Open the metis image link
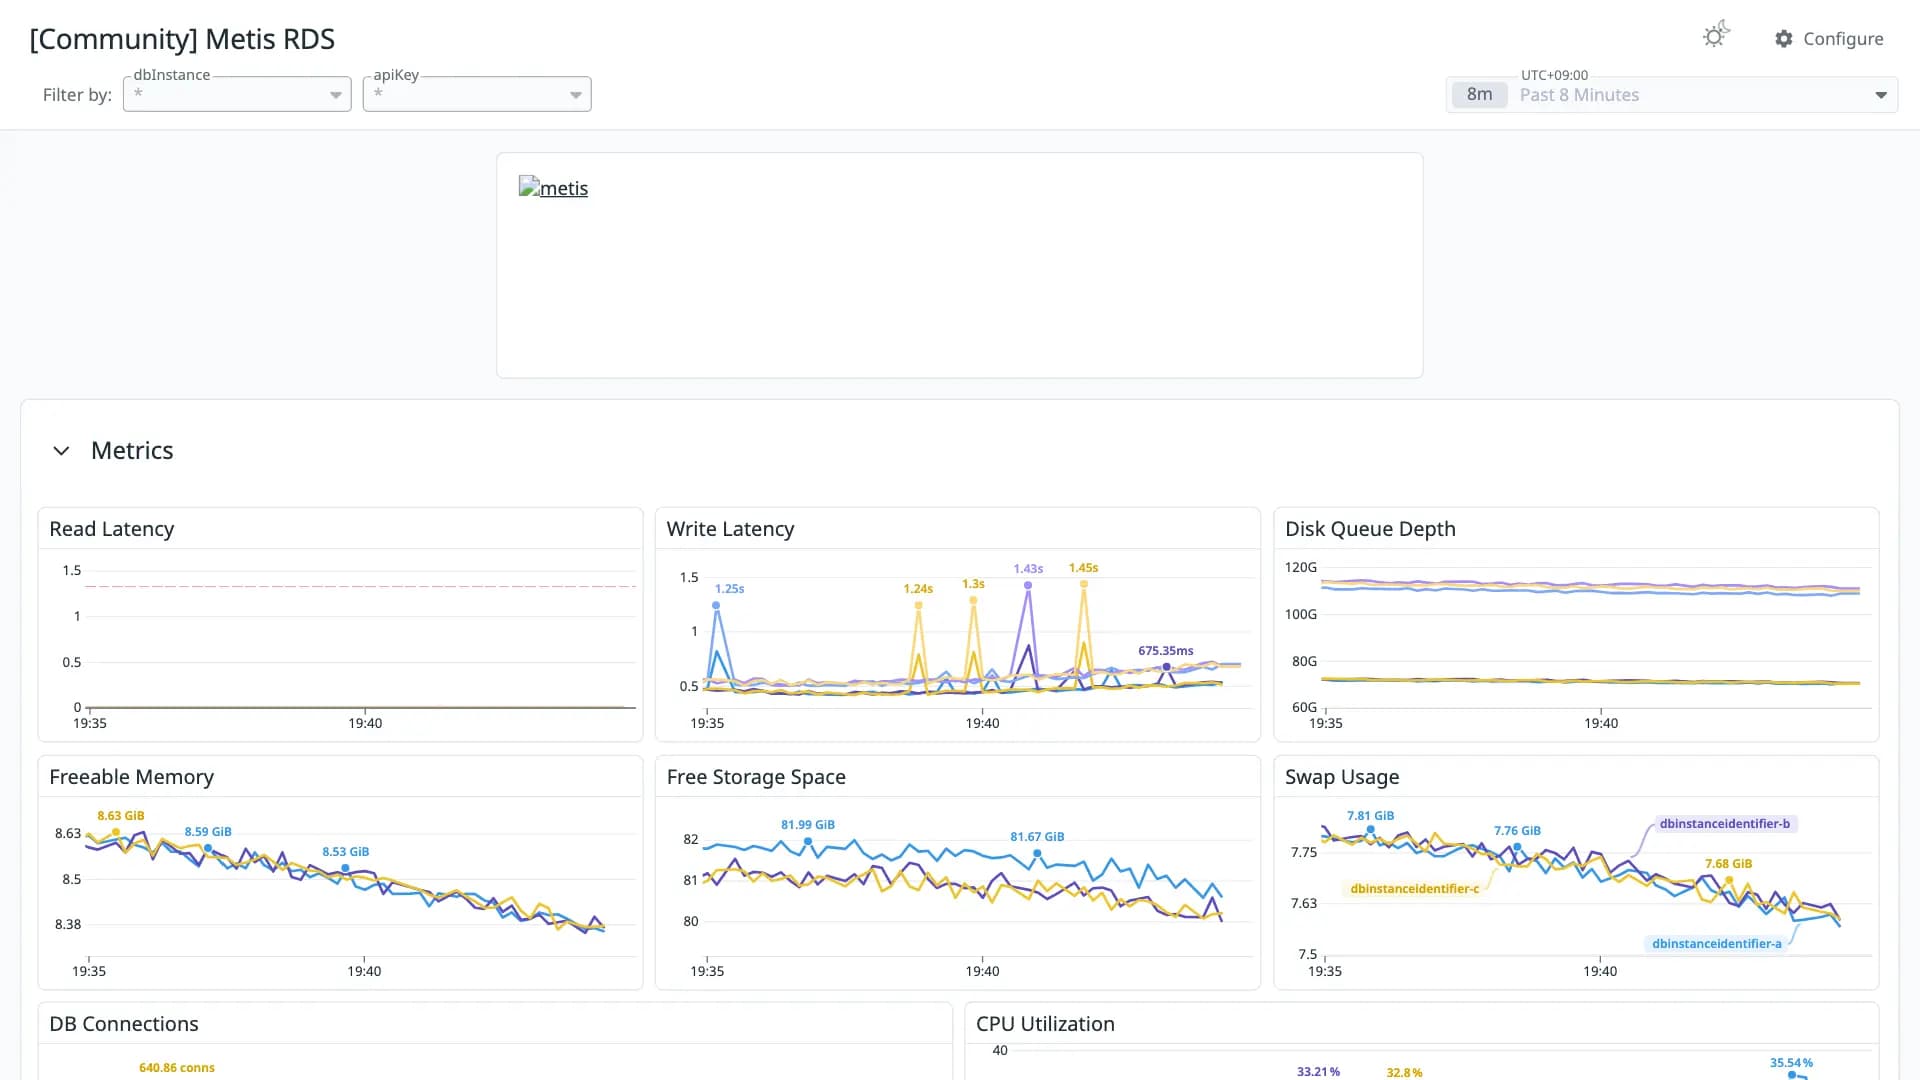The width and height of the screenshot is (1920, 1080). point(553,188)
